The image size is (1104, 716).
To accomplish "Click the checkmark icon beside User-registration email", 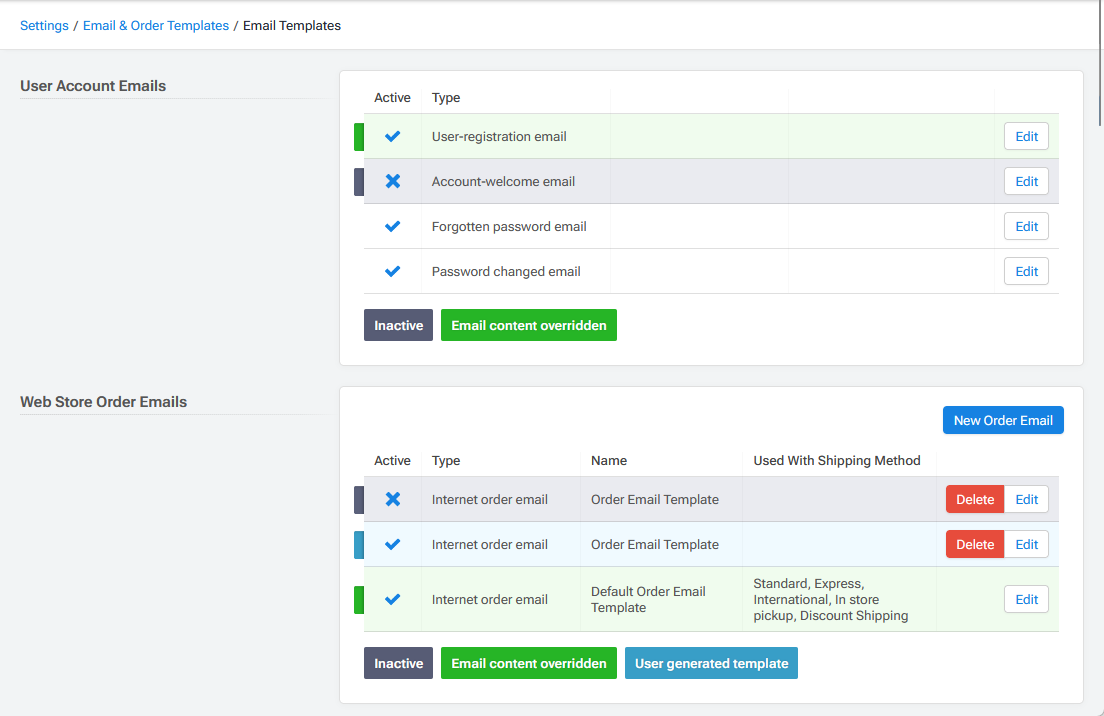I will [392, 136].
